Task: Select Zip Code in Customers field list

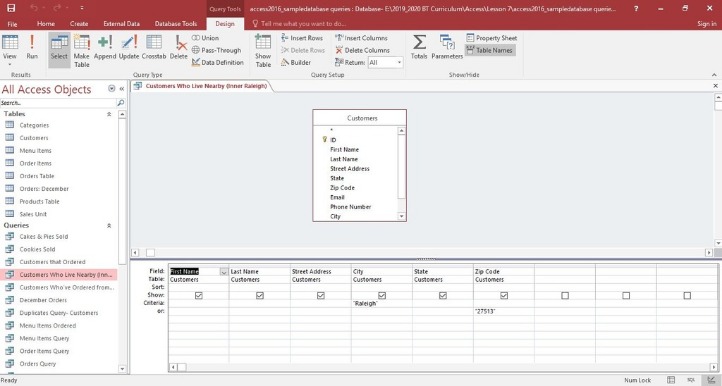Action: [x=342, y=187]
